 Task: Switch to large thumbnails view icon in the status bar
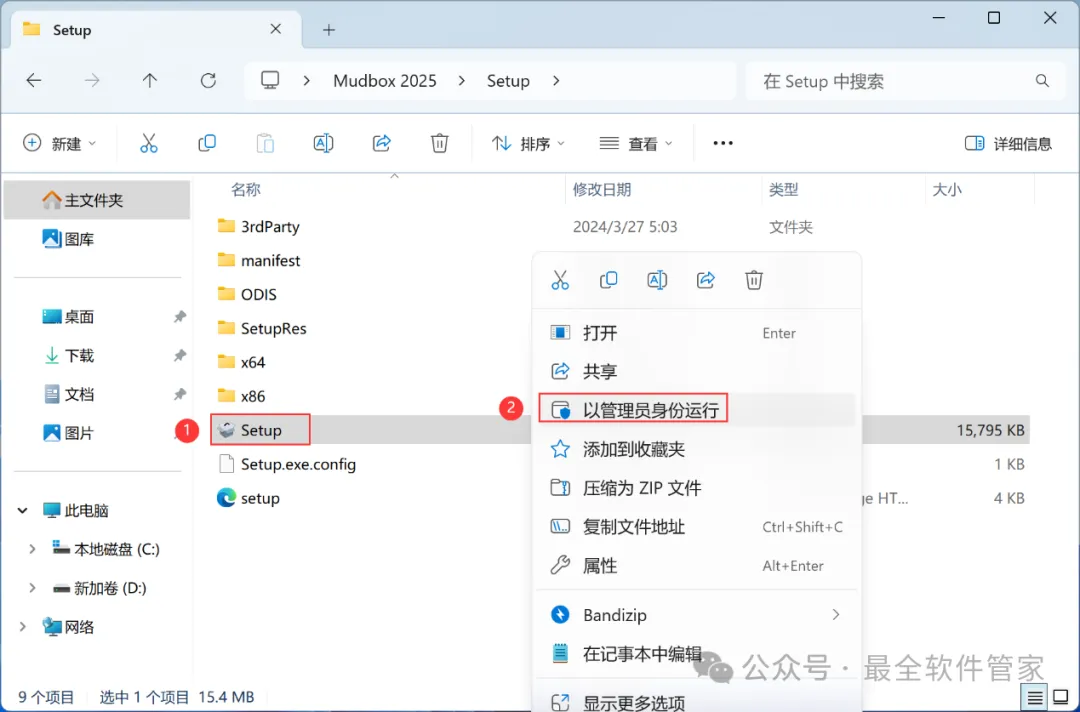point(1061,698)
